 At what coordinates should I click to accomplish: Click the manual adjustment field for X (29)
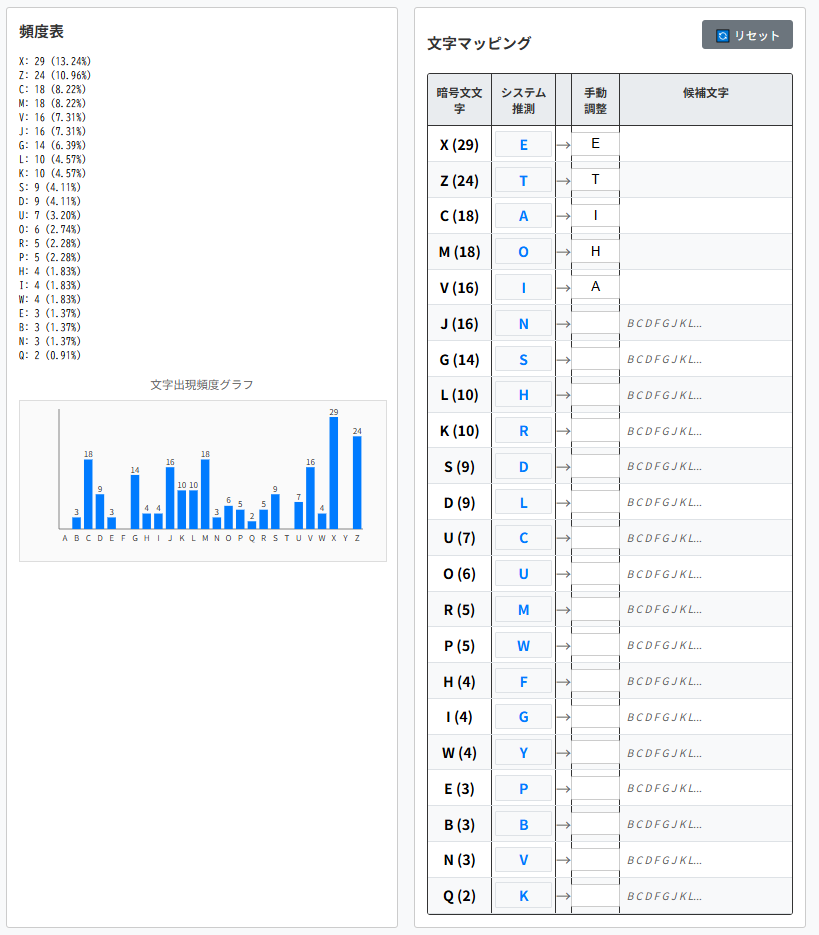click(595, 144)
